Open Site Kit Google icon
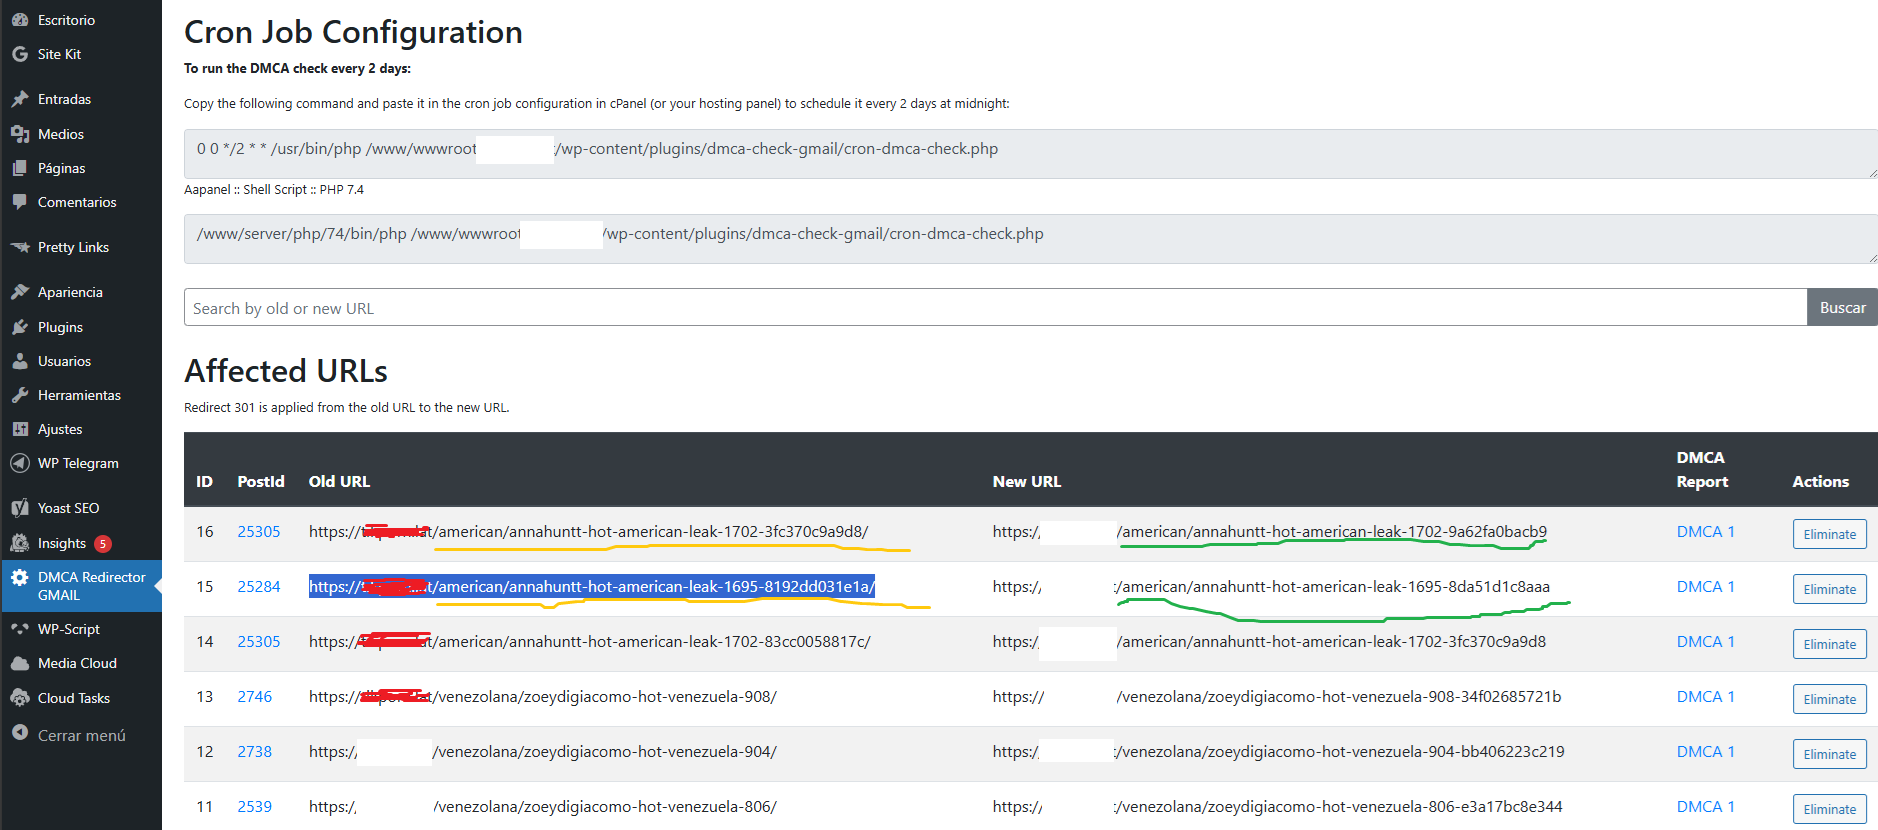Screen dimensions: 1878x830 click(x=20, y=54)
